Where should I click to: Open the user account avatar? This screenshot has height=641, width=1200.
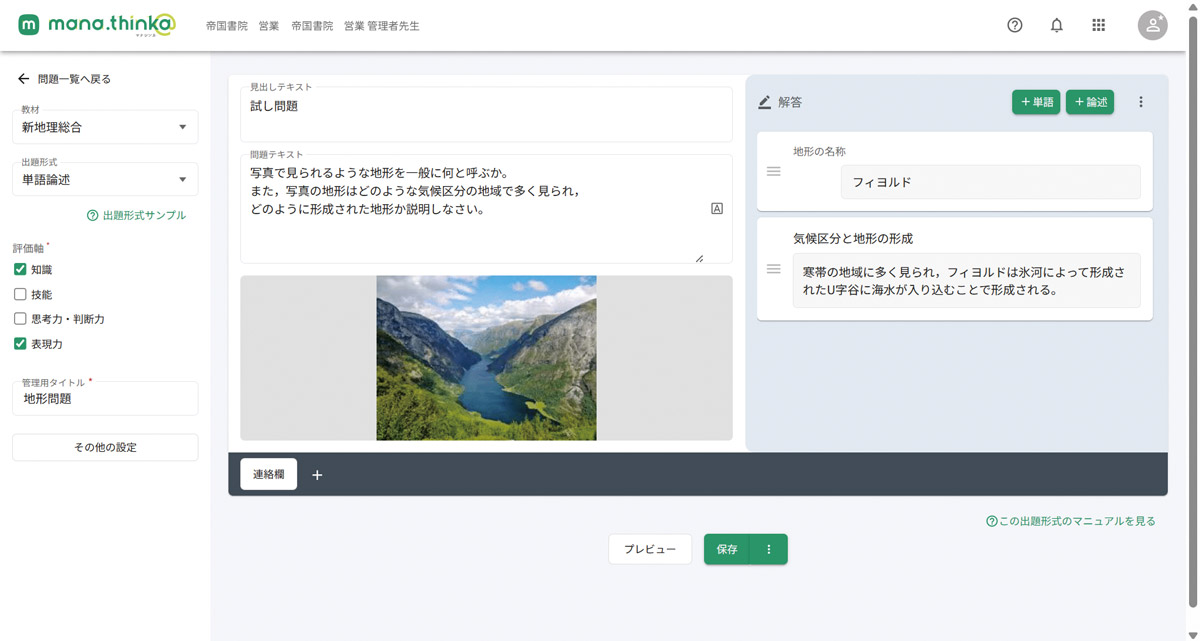pyautogui.click(x=1152, y=25)
